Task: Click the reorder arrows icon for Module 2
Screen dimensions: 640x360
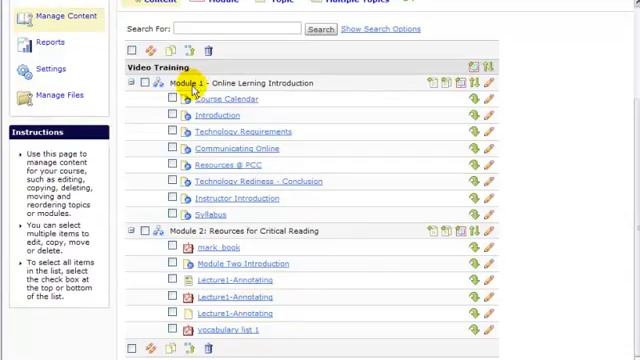Action: click(x=474, y=231)
